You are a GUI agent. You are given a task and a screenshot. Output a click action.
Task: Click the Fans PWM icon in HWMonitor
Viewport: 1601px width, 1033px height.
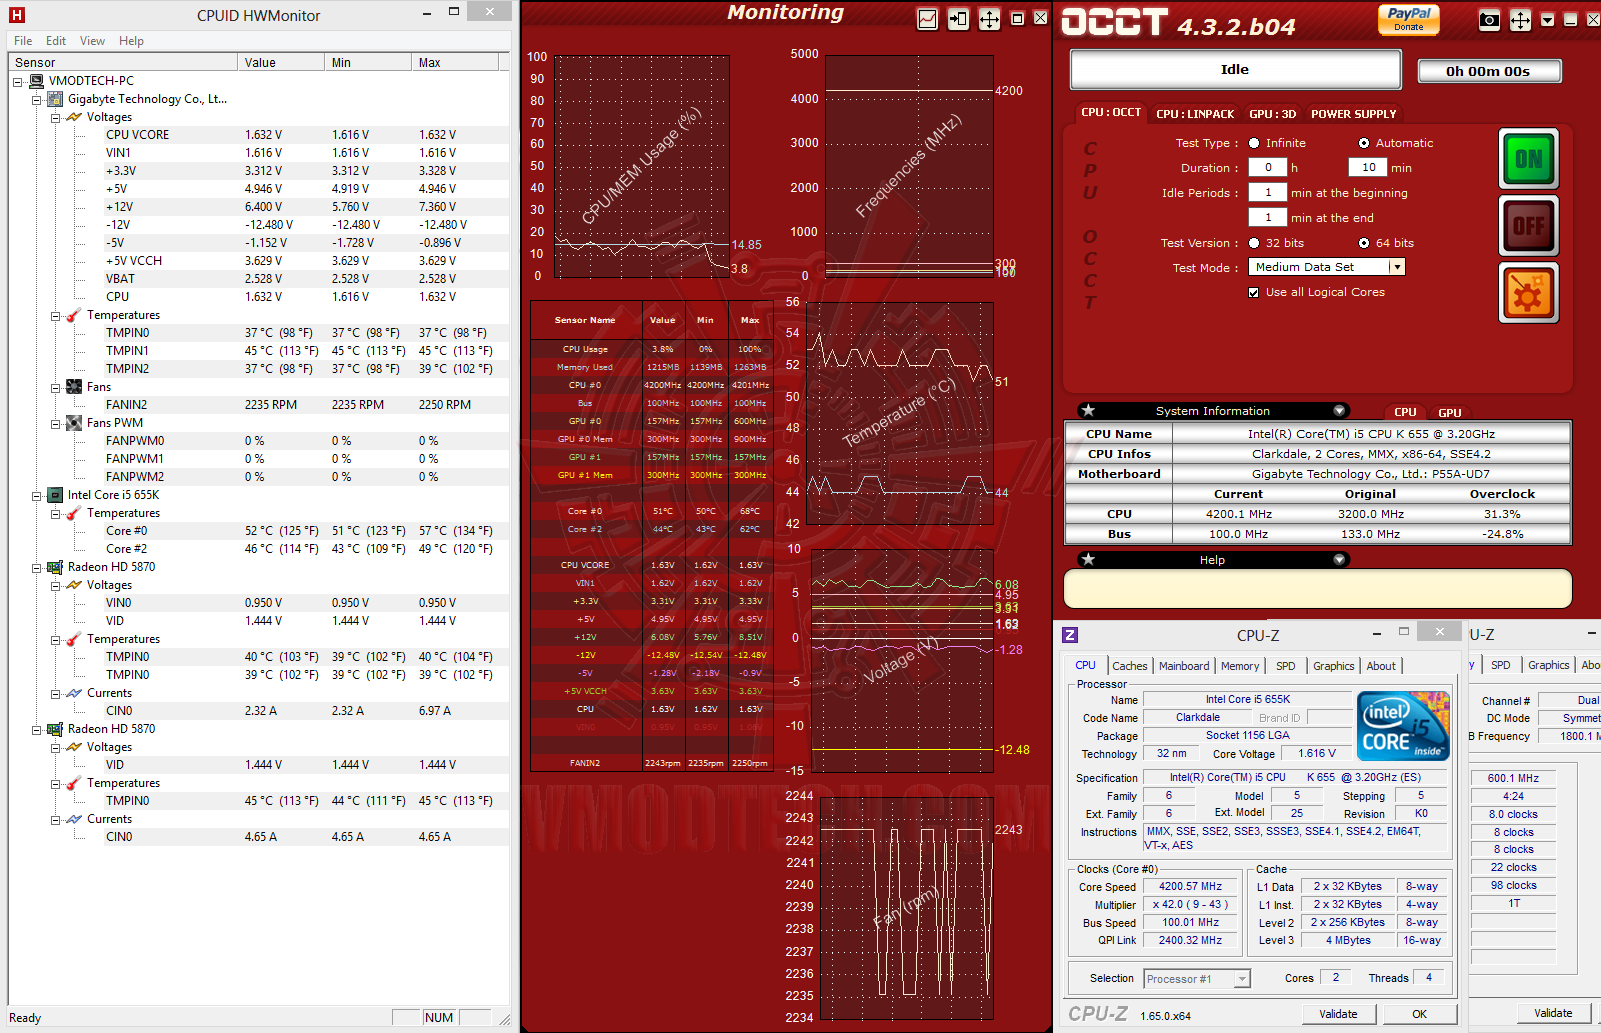74,423
